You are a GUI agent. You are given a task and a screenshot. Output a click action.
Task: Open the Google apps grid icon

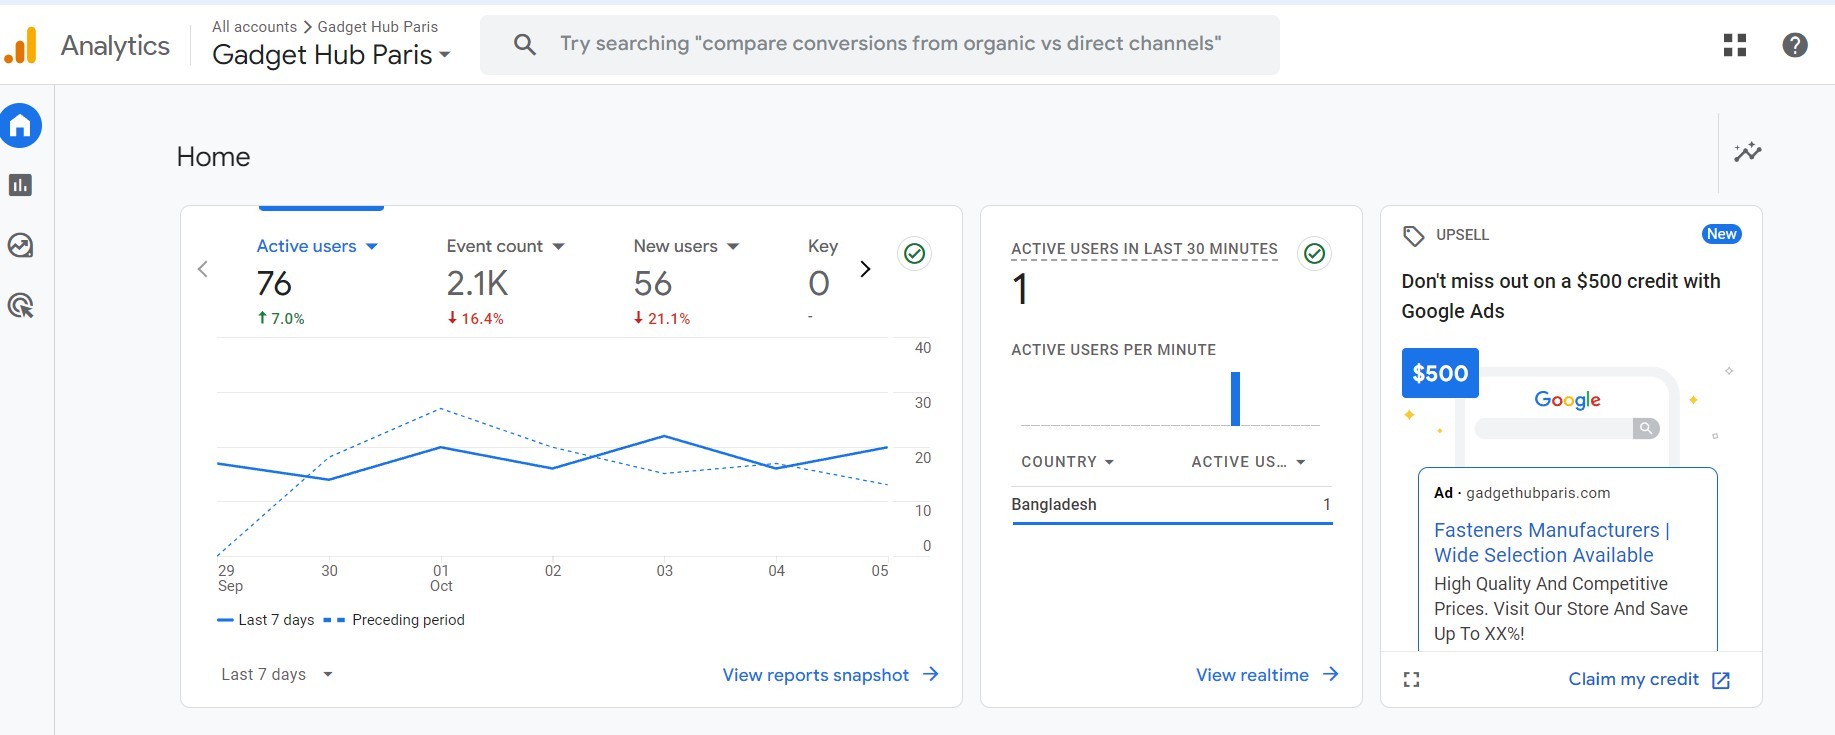point(1735,45)
